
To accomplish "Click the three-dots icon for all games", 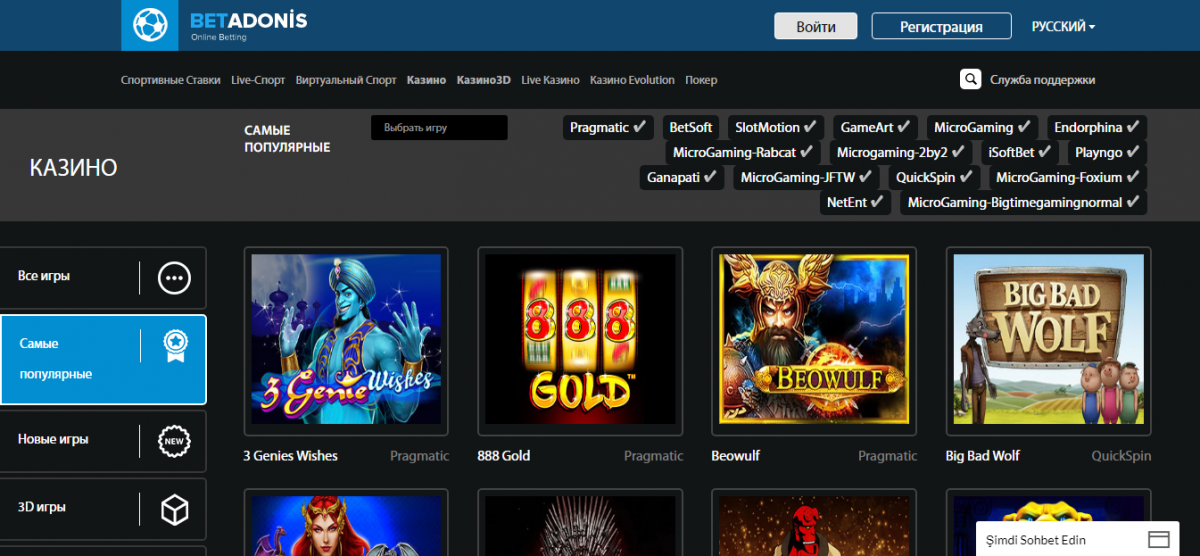I will click(174, 277).
